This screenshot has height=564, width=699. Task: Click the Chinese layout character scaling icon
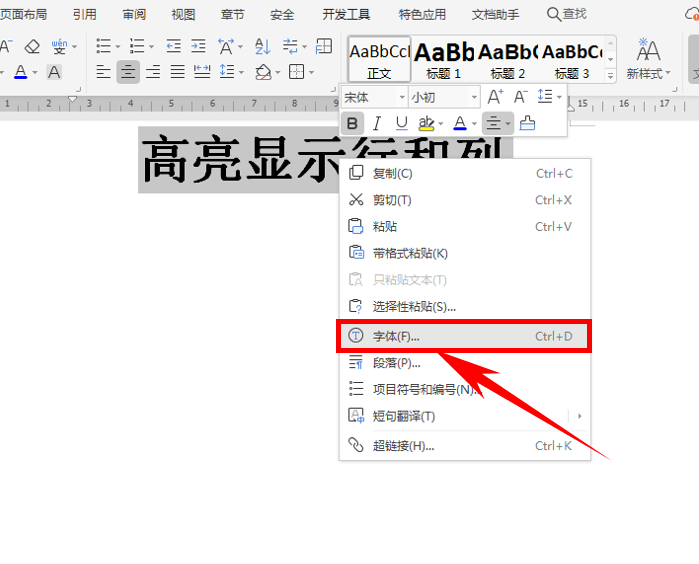point(226,46)
